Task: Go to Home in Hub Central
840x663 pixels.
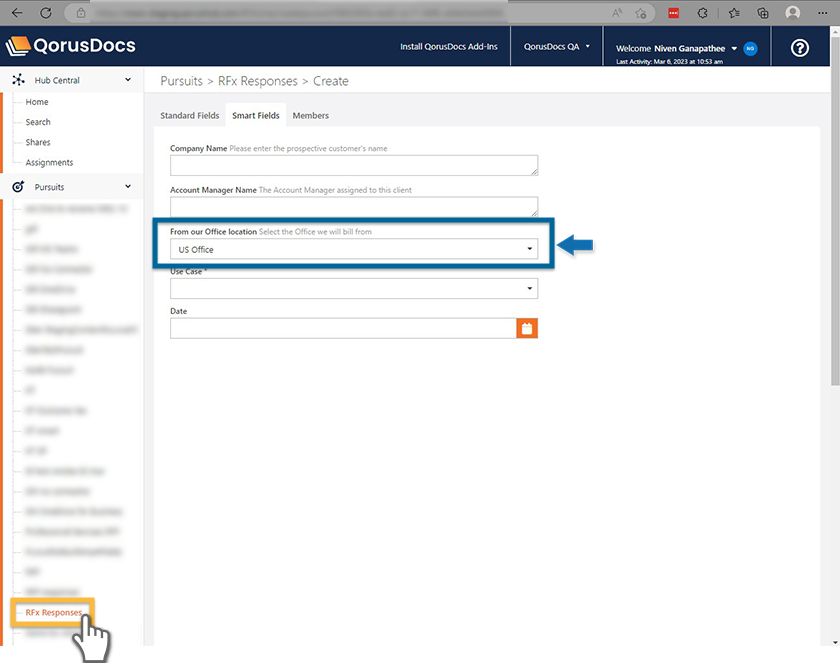Action: click(x=37, y=102)
